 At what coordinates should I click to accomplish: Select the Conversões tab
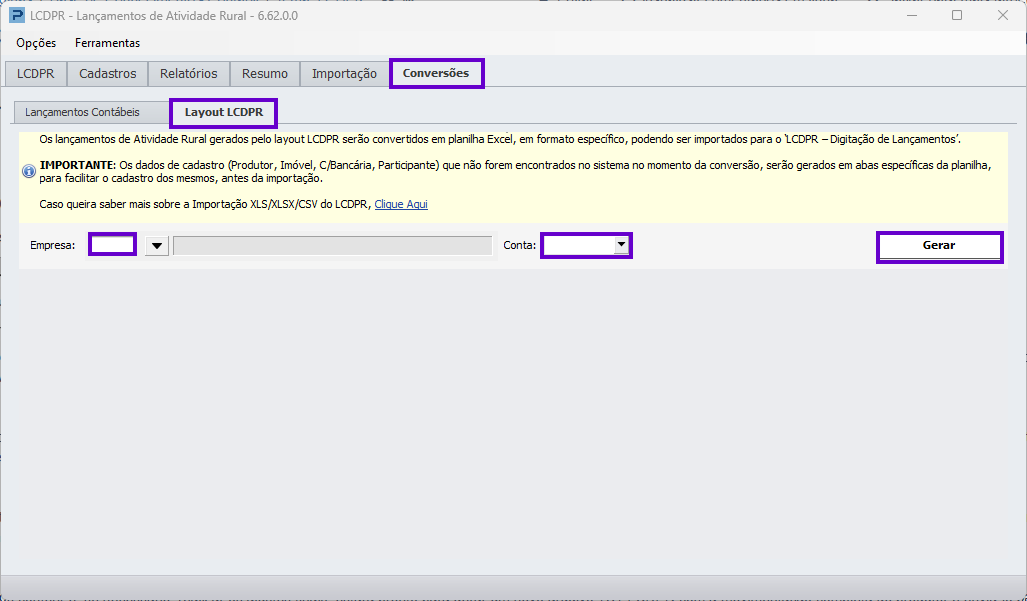436,73
